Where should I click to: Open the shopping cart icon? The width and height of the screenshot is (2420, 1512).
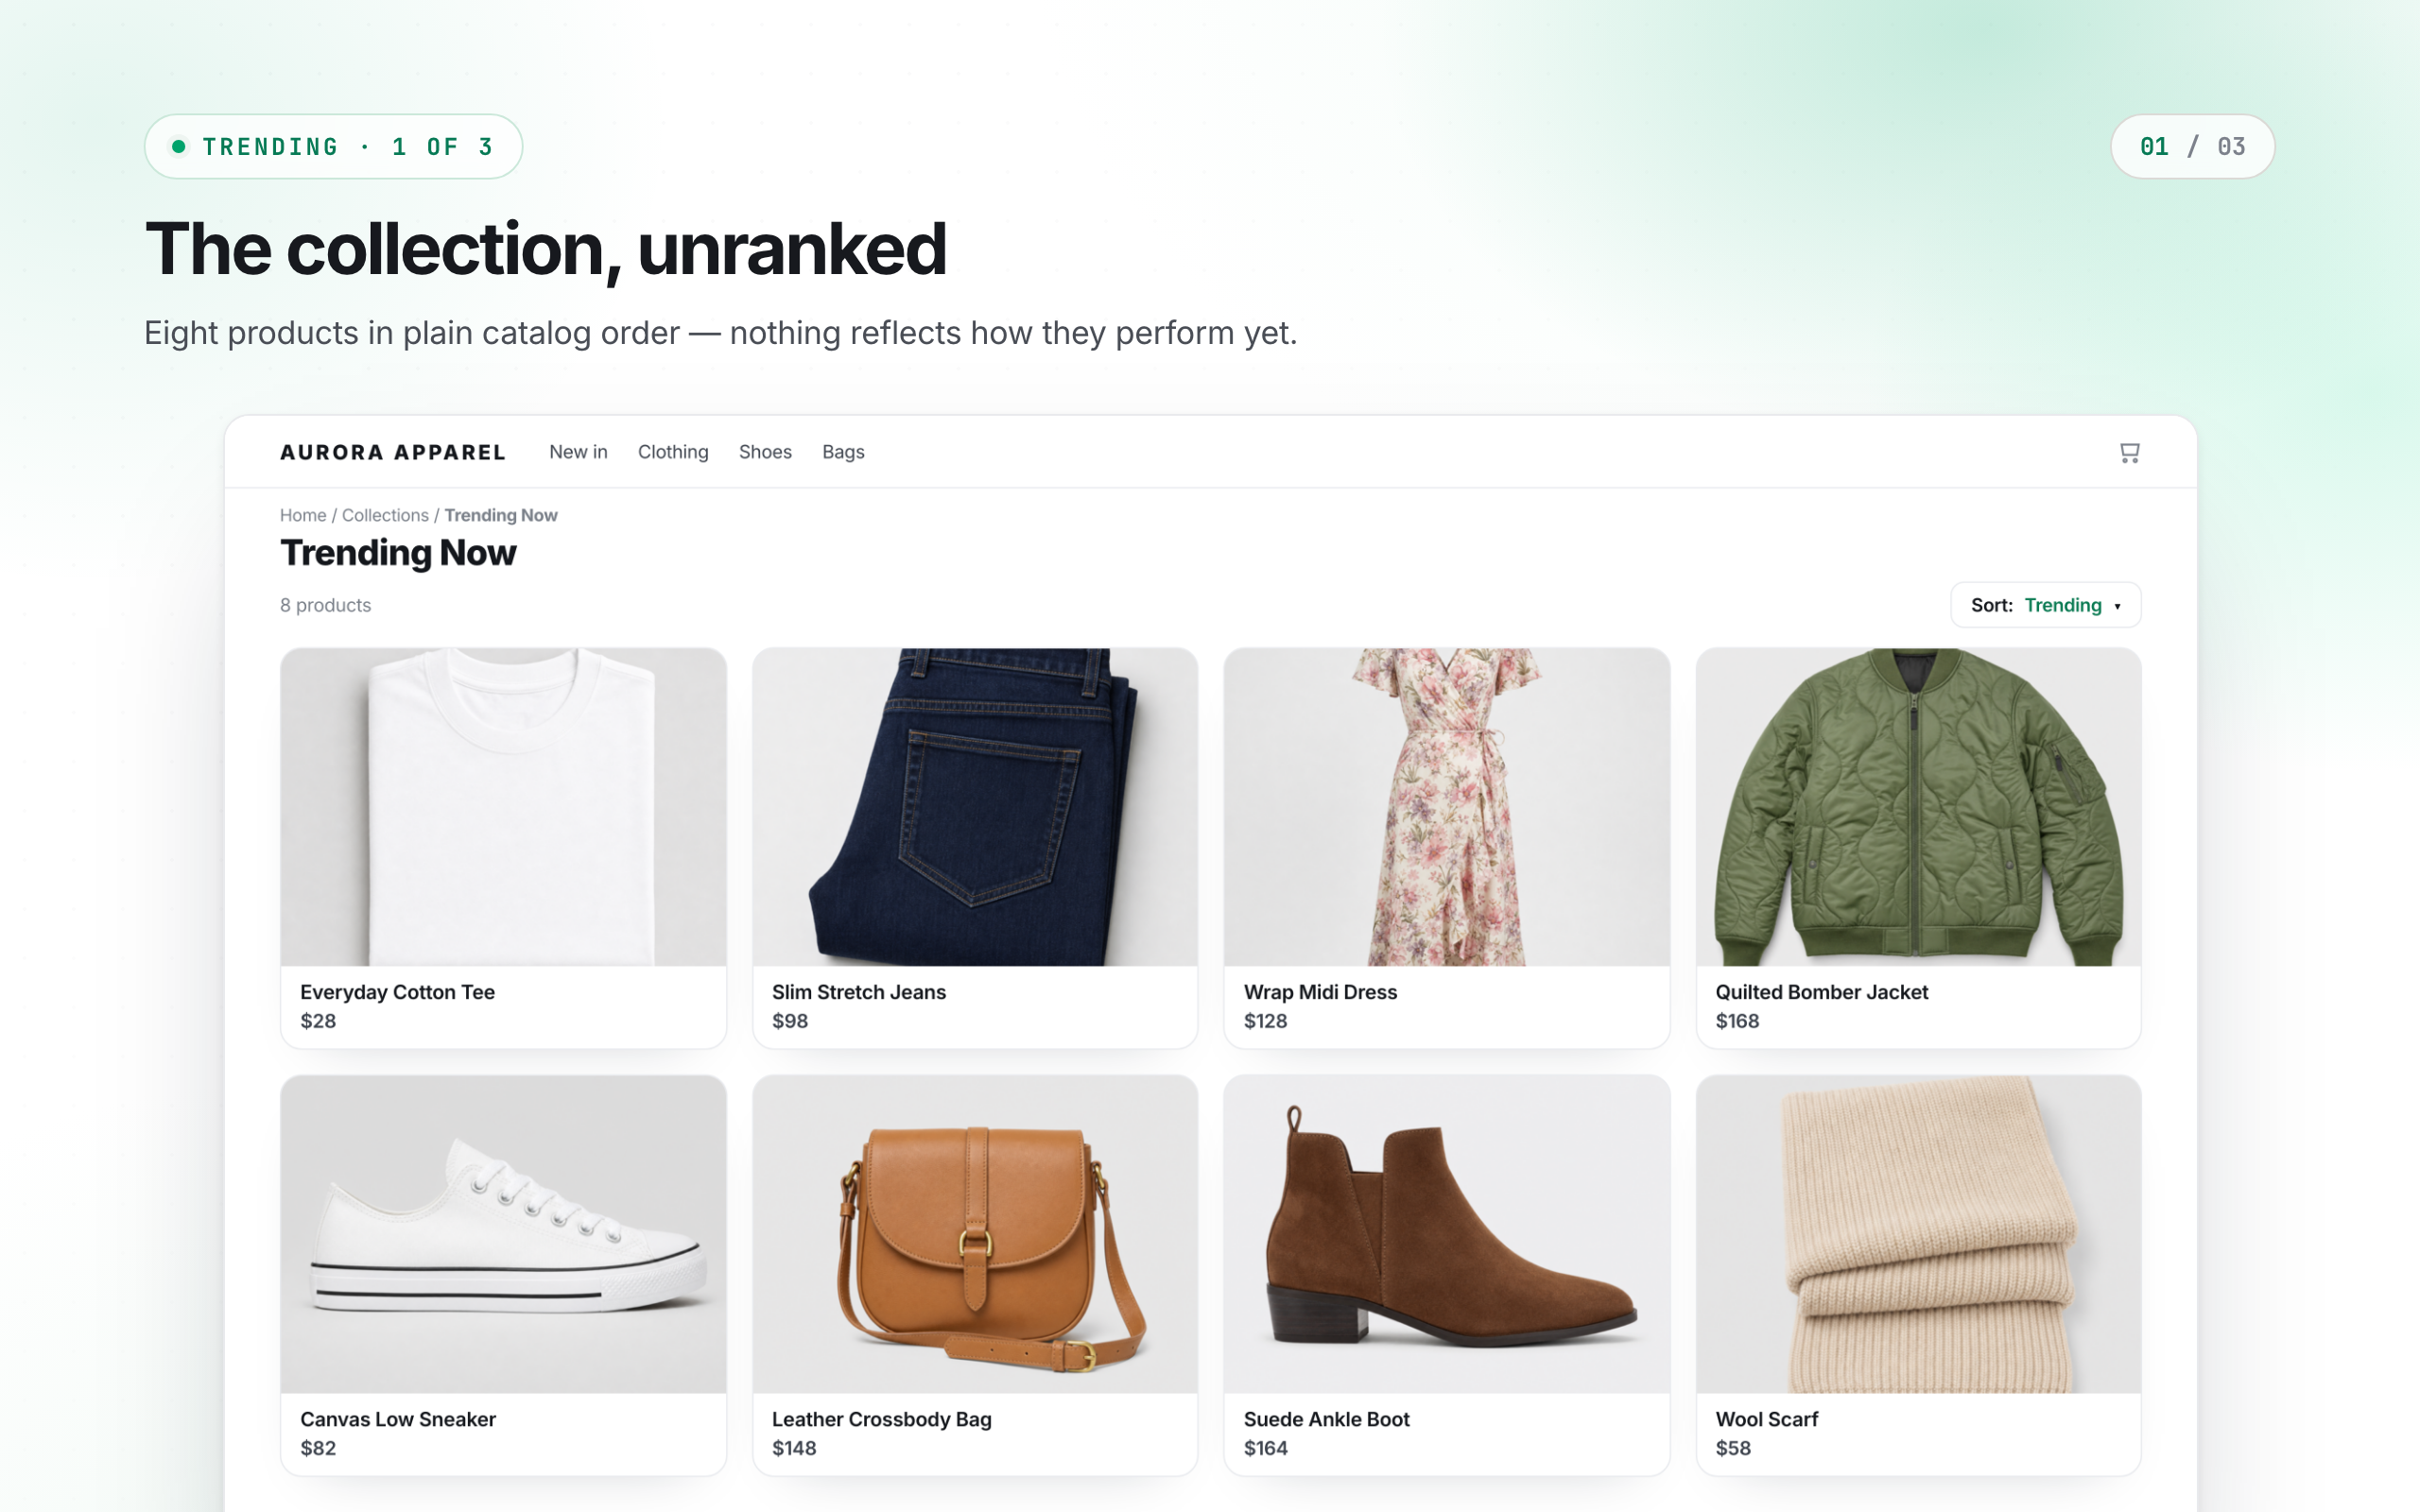tap(2129, 453)
